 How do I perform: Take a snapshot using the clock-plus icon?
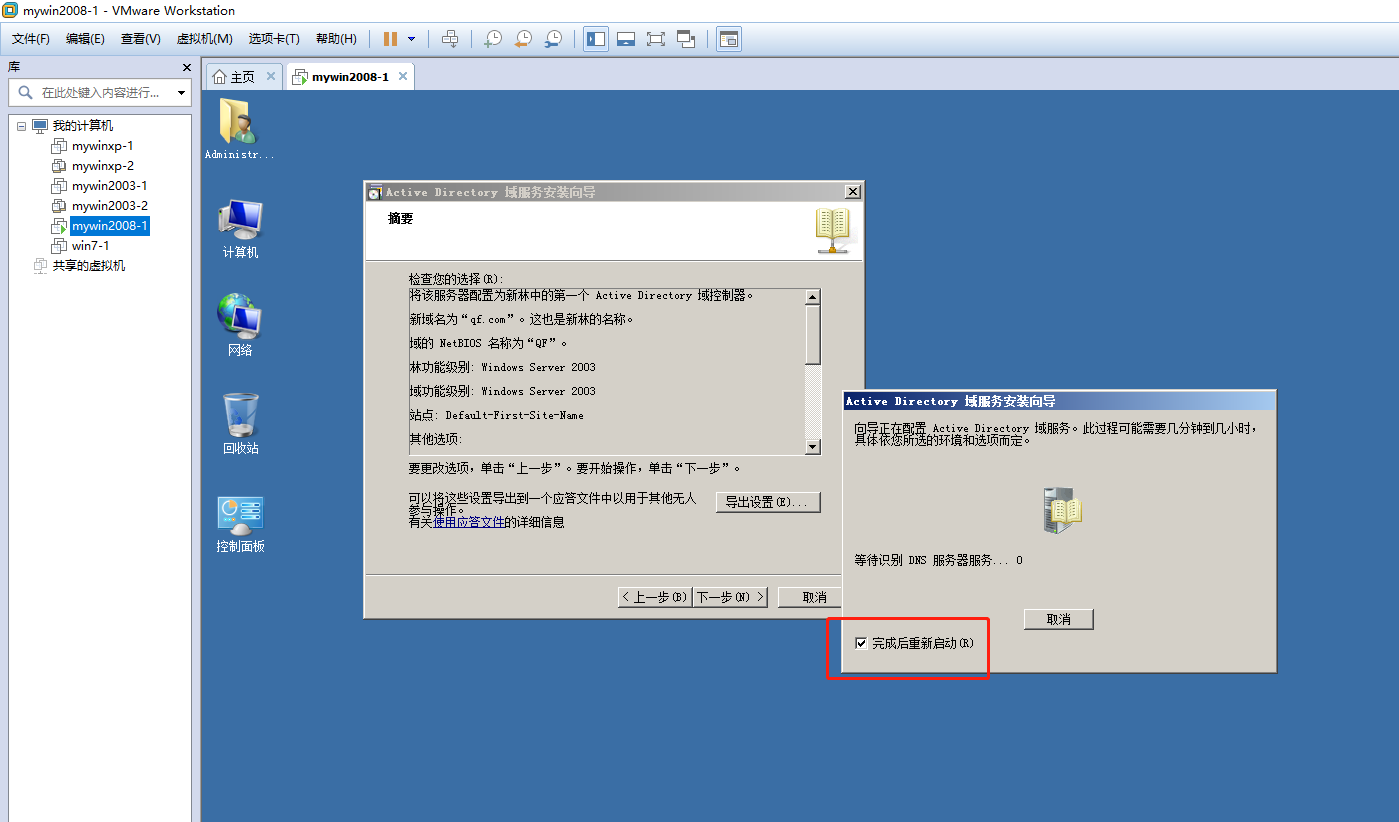point(492,39)
